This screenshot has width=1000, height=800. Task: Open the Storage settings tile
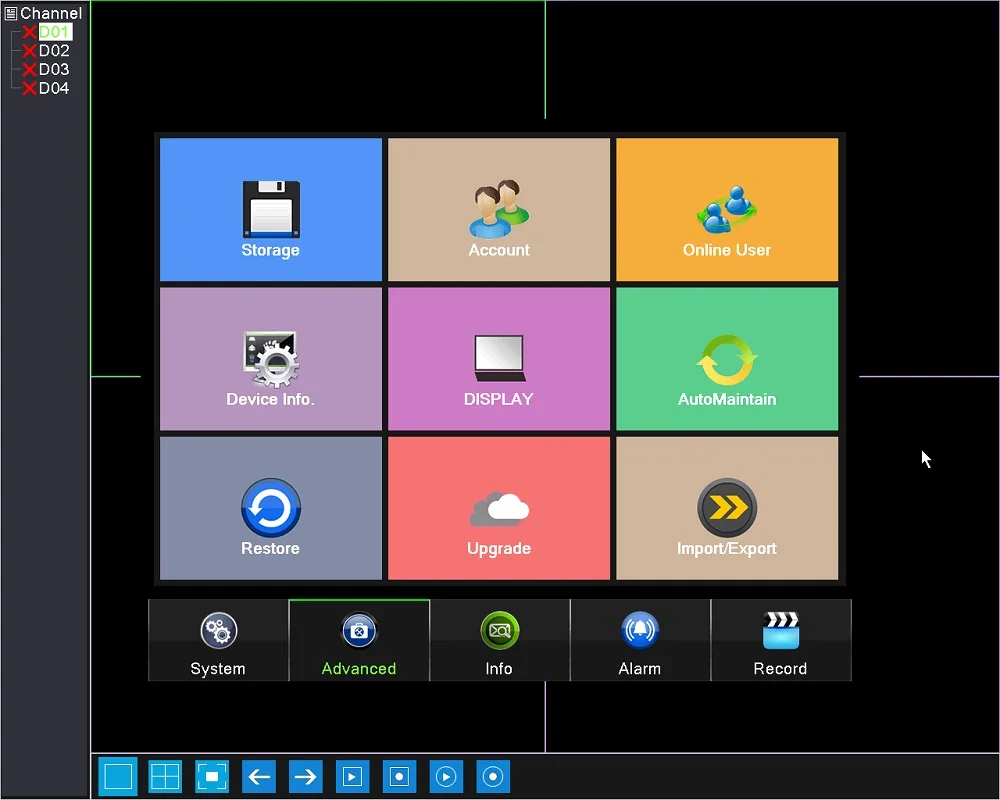[270, 209]
